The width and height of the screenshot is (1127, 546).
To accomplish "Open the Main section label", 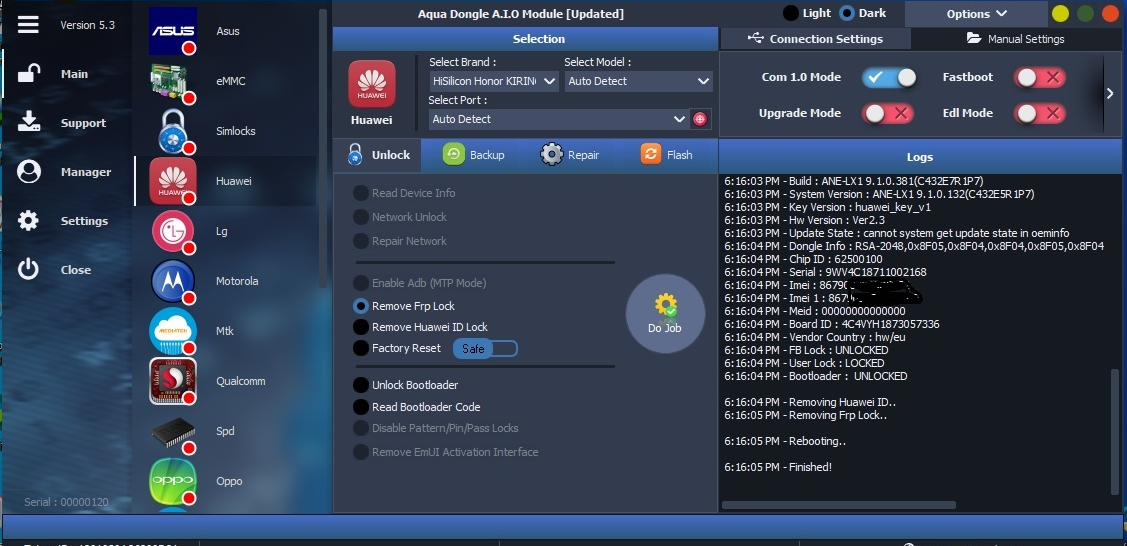I will pos(74,74).
